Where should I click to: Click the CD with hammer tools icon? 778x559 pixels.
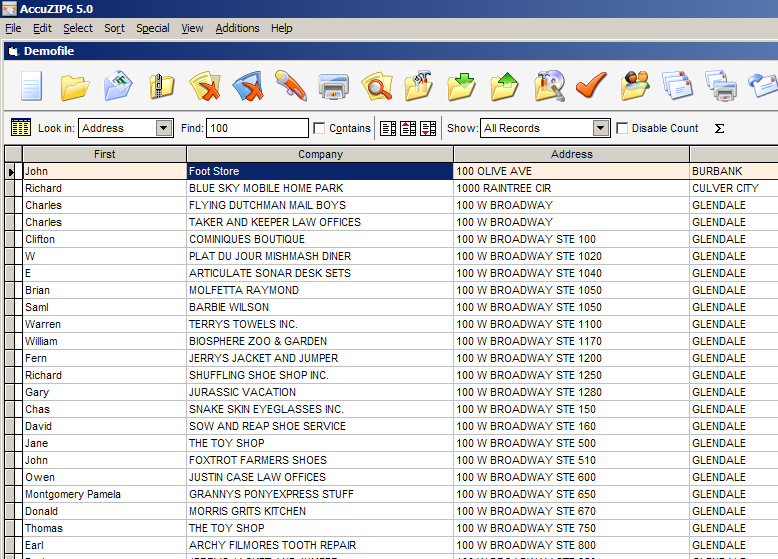pos(549,86)
